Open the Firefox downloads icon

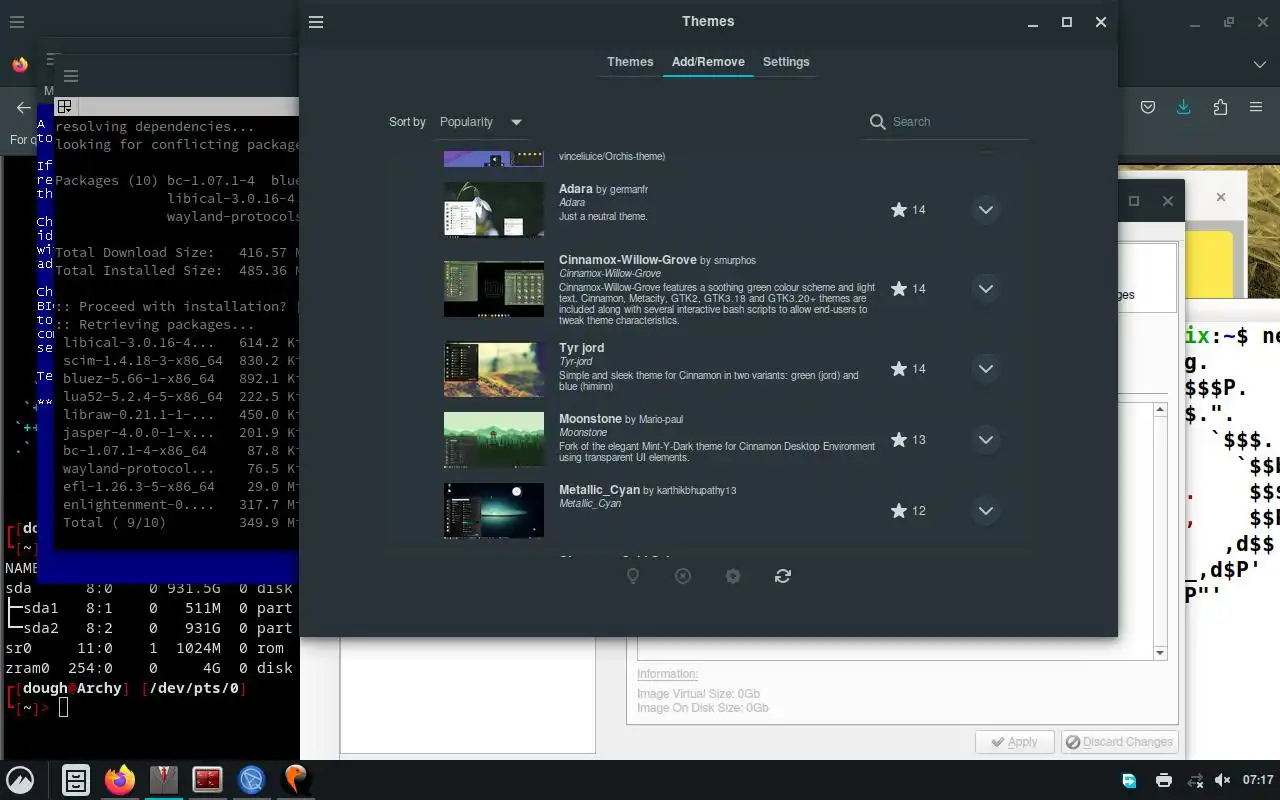(1184, 107)
